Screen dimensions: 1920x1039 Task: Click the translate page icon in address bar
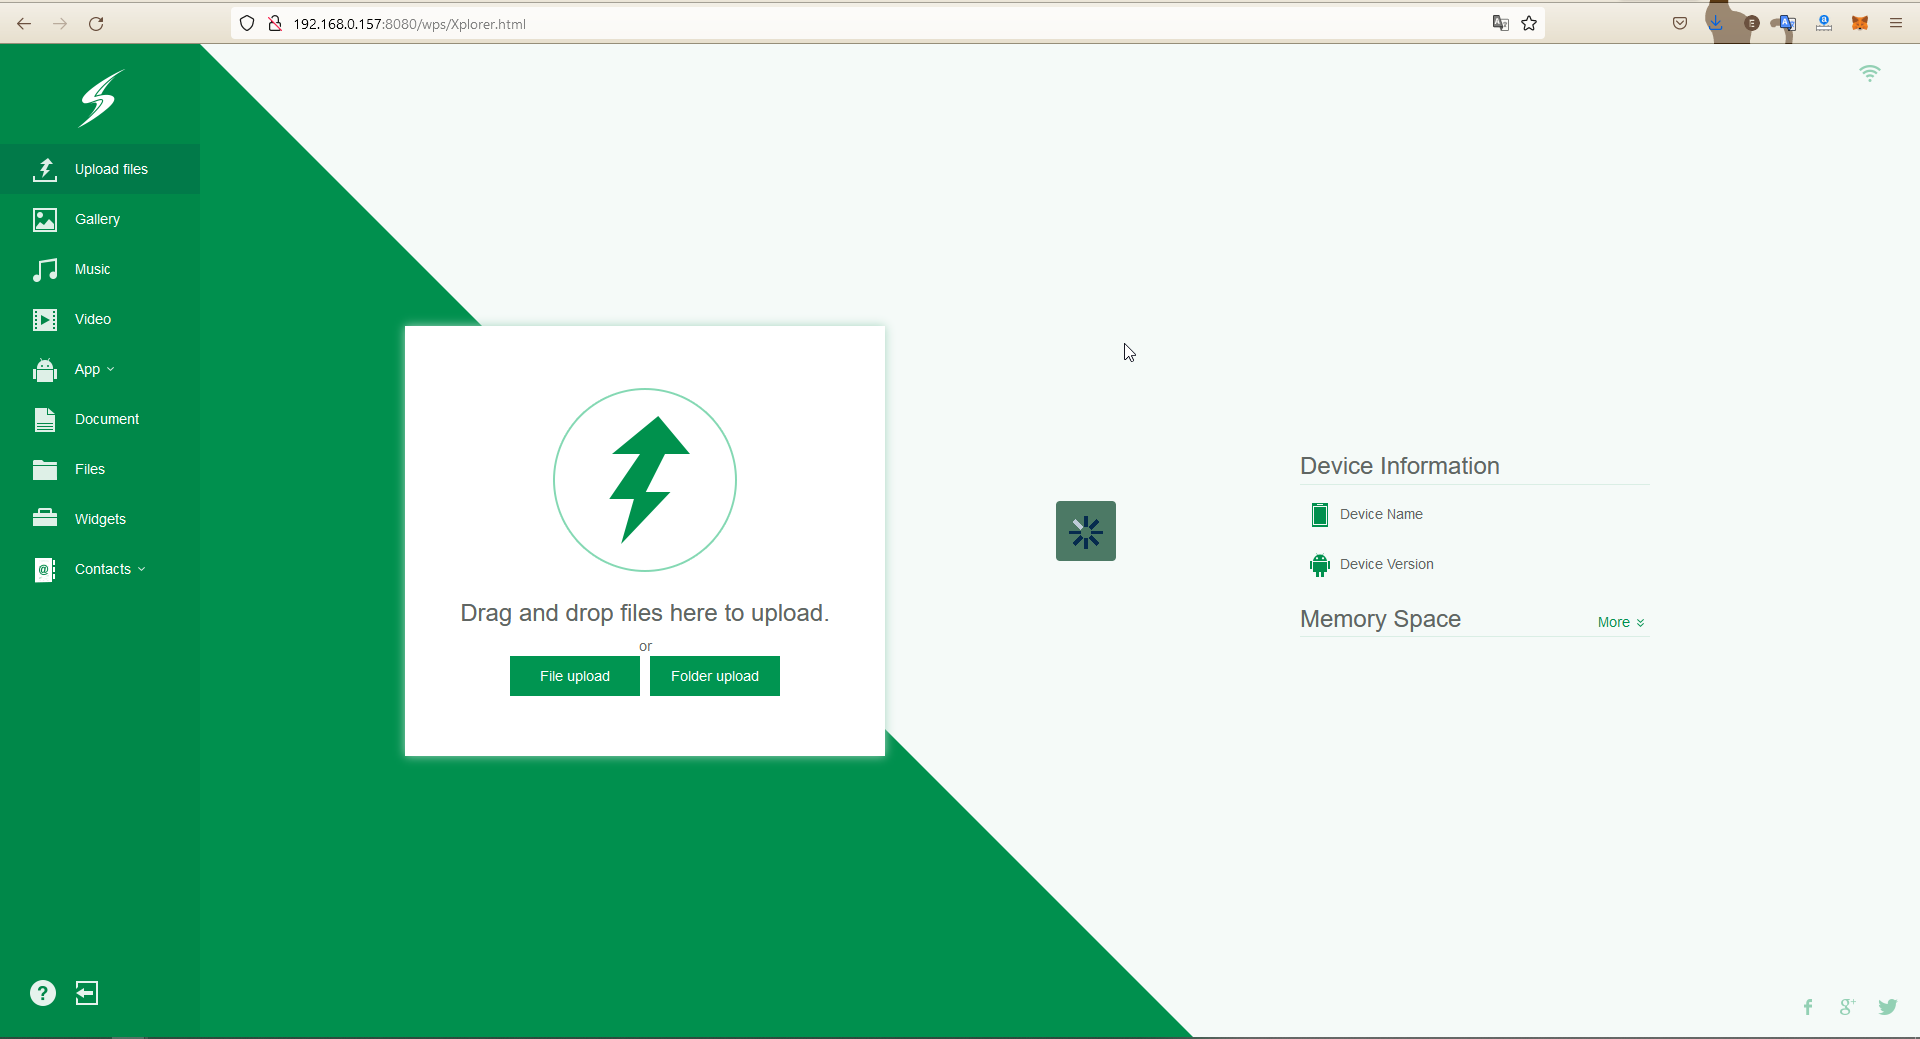pyautogui.click(x=1501, y=23)
